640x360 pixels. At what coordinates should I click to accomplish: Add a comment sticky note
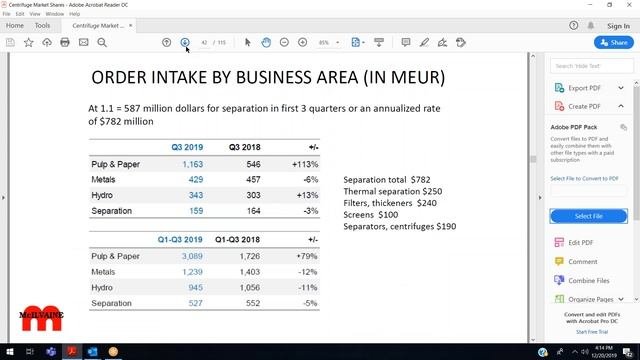pyautogui.click(x=406, y=42)
